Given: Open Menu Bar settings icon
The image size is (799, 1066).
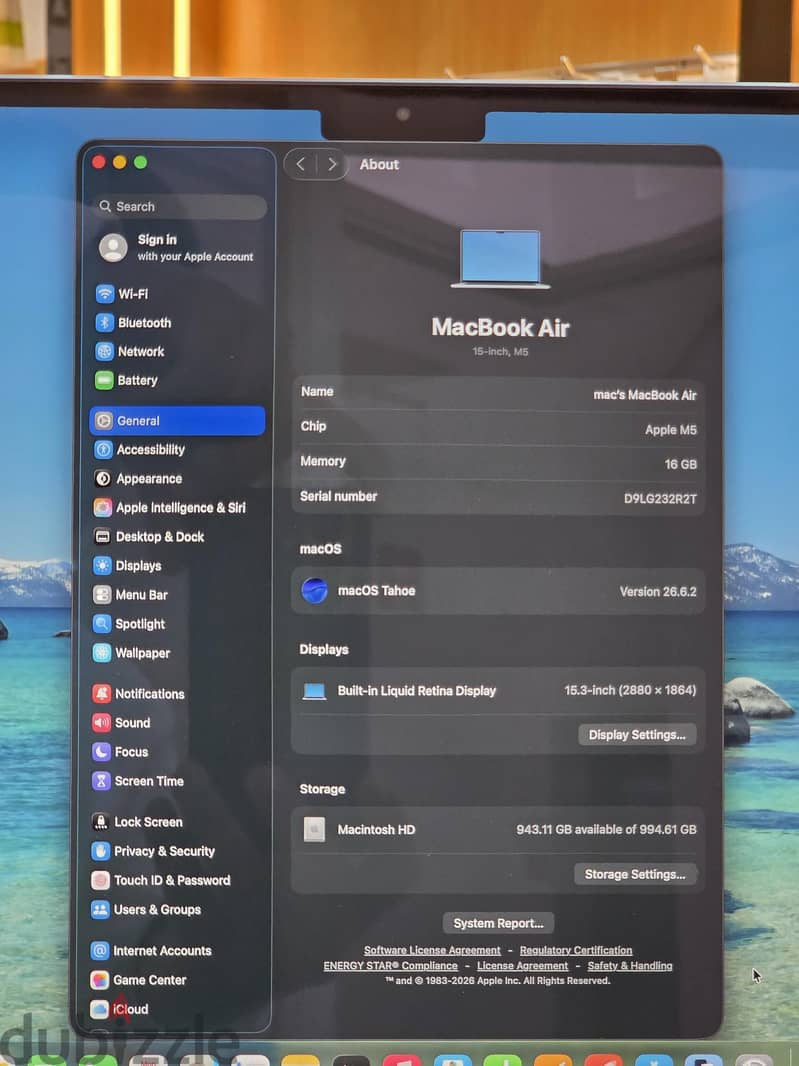Looking at the screenshot, I should [x=102, y=595].
